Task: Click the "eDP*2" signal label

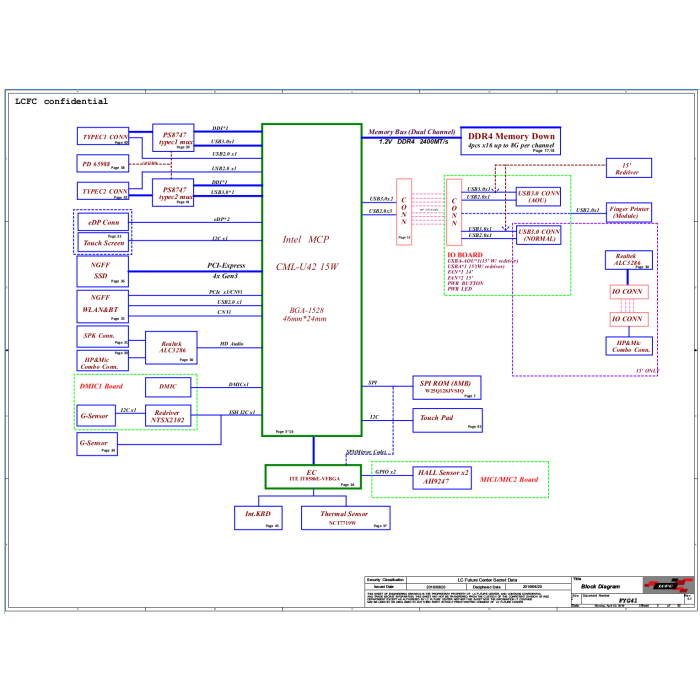Action: pos(221,219)
